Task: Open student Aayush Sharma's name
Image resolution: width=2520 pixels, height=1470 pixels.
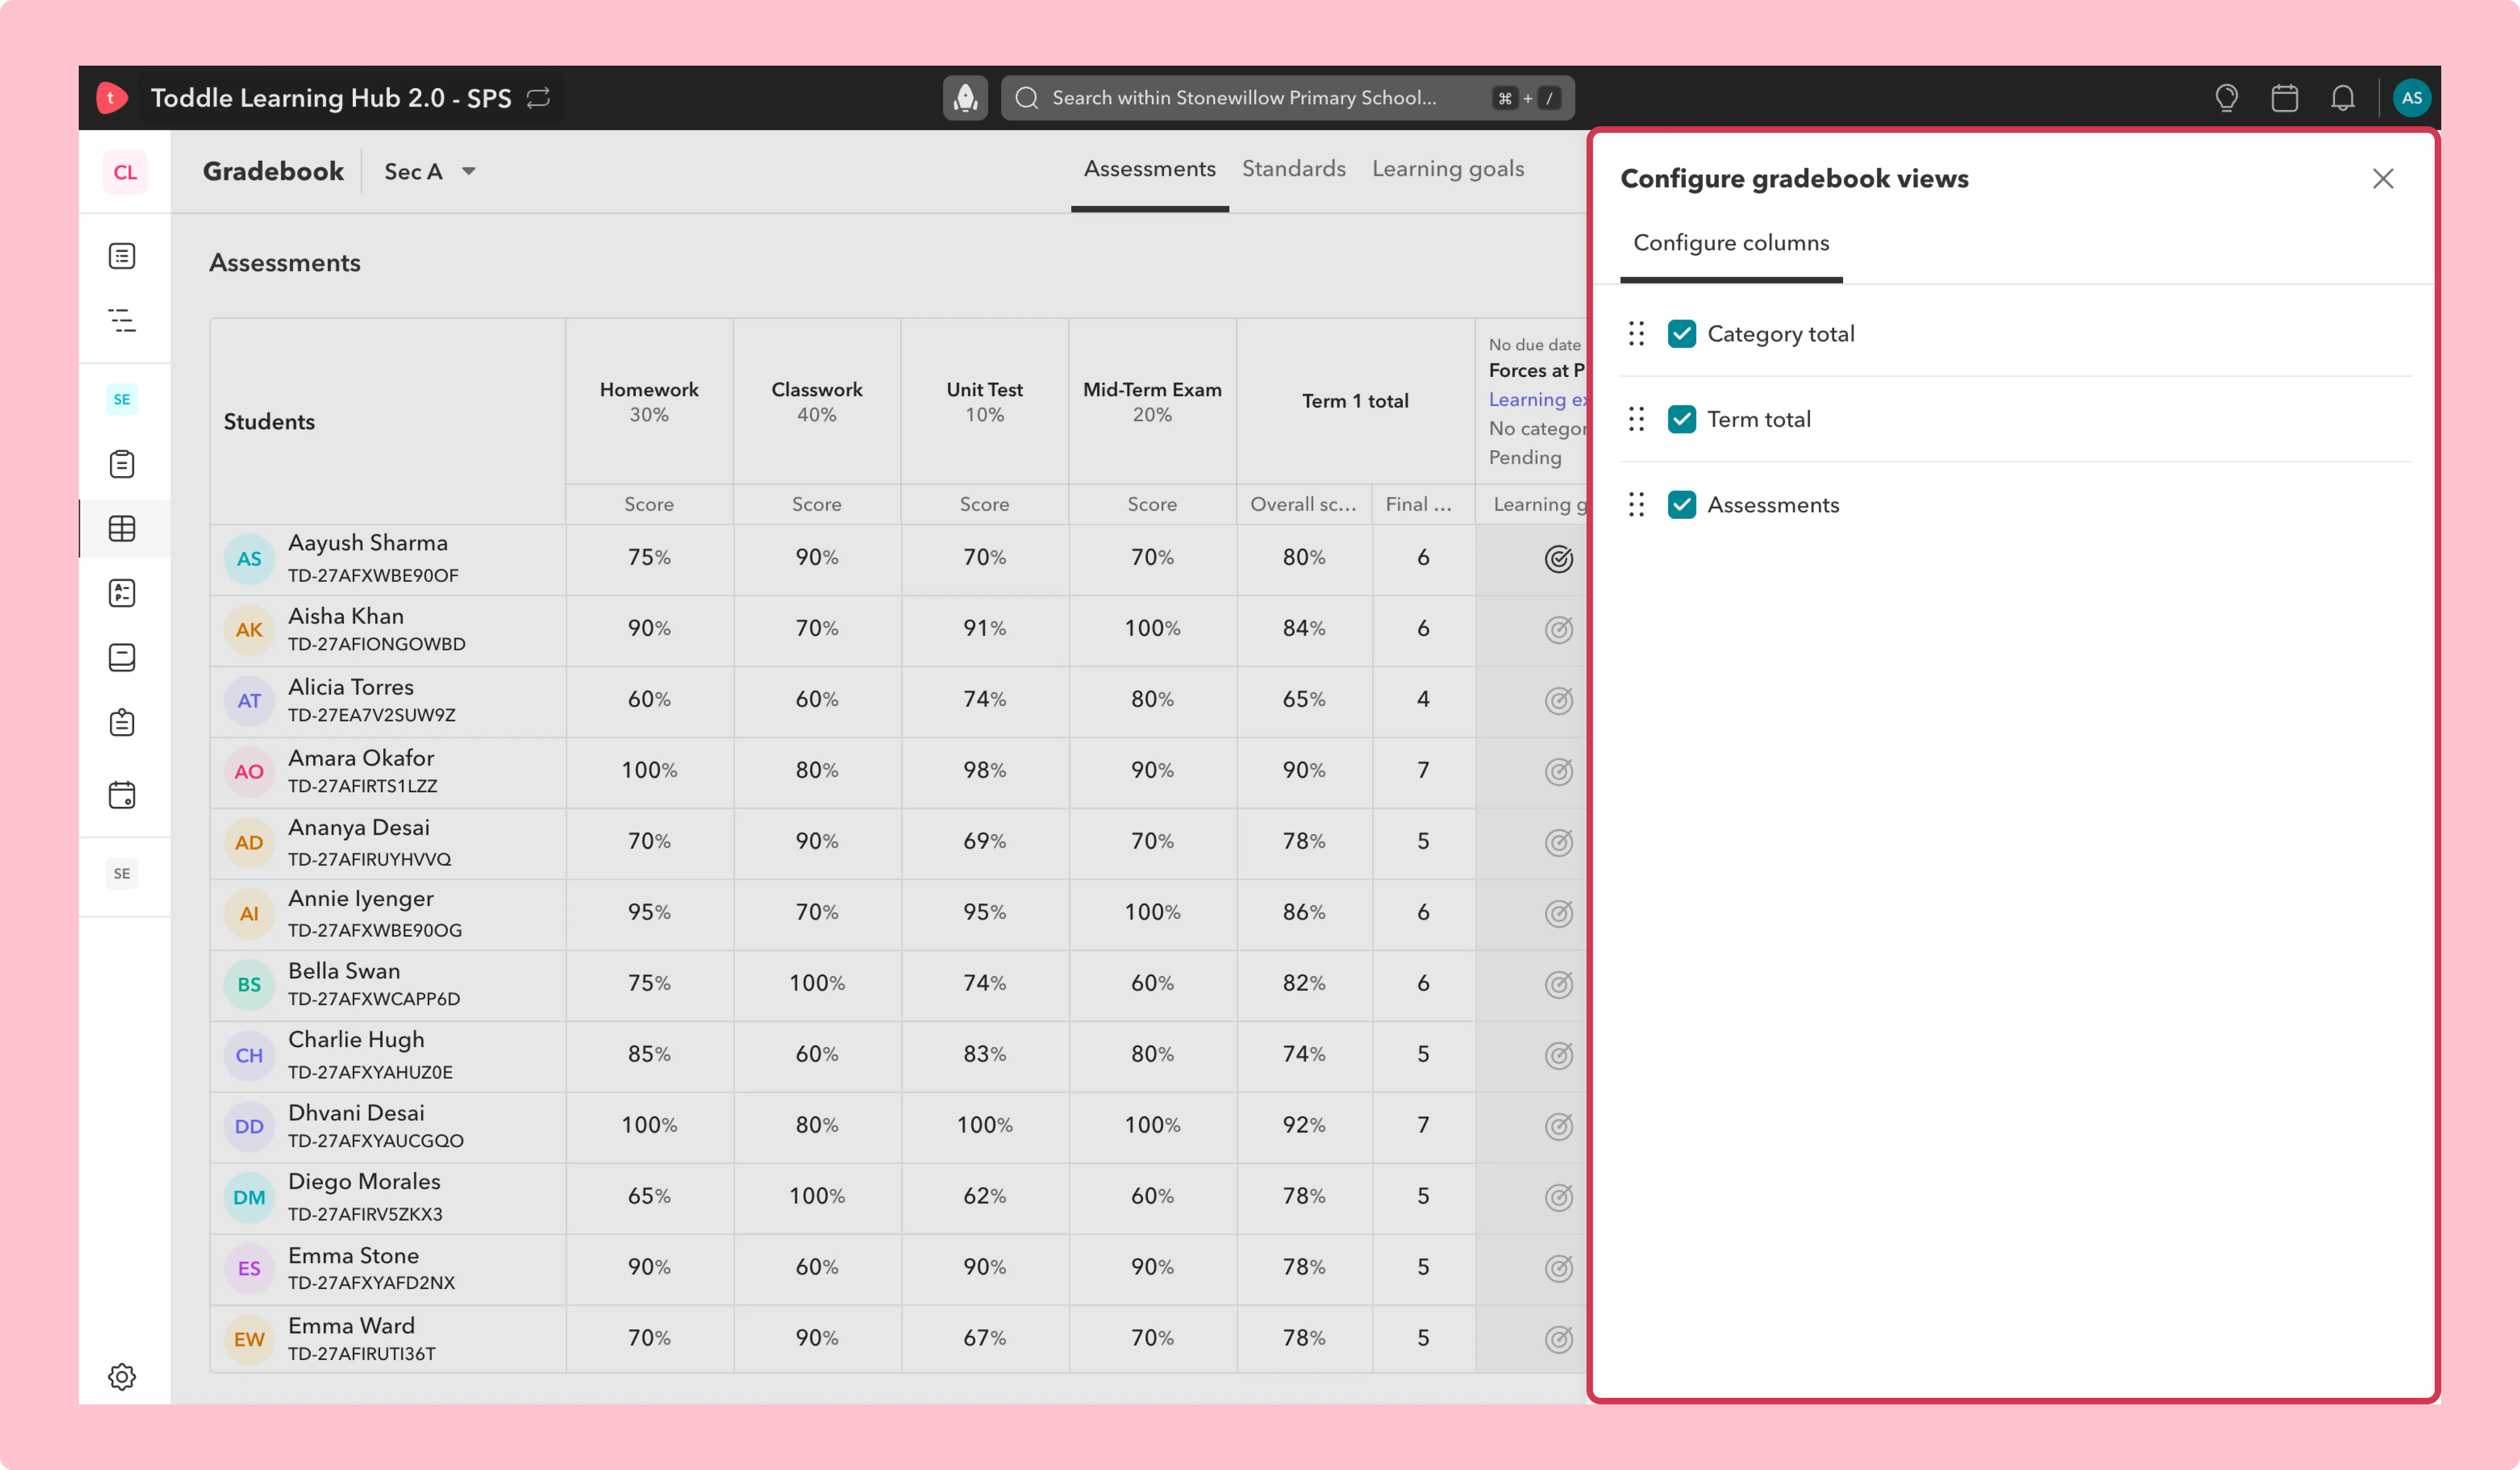Action: coord(368,543)
